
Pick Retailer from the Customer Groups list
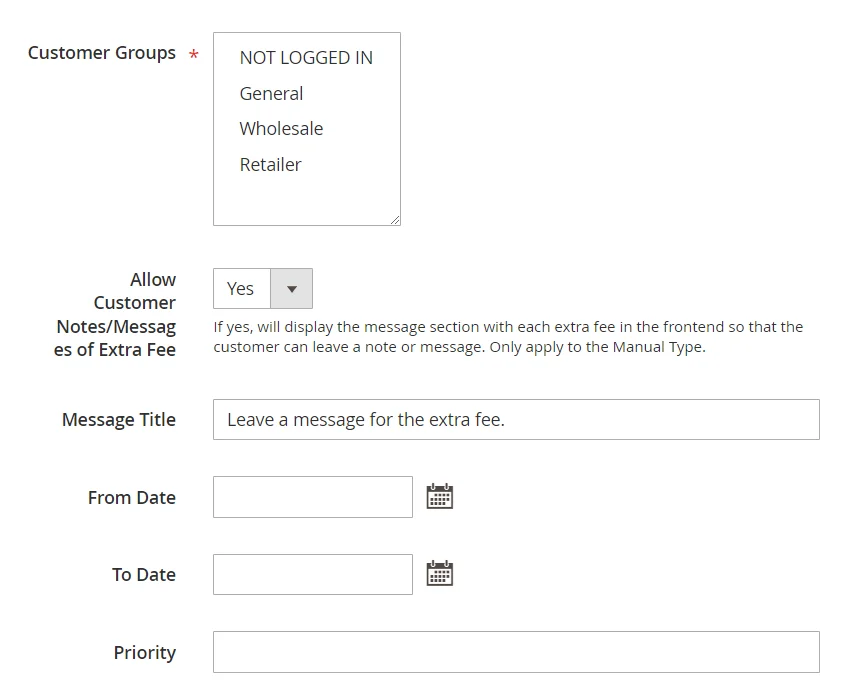[270, 165]
